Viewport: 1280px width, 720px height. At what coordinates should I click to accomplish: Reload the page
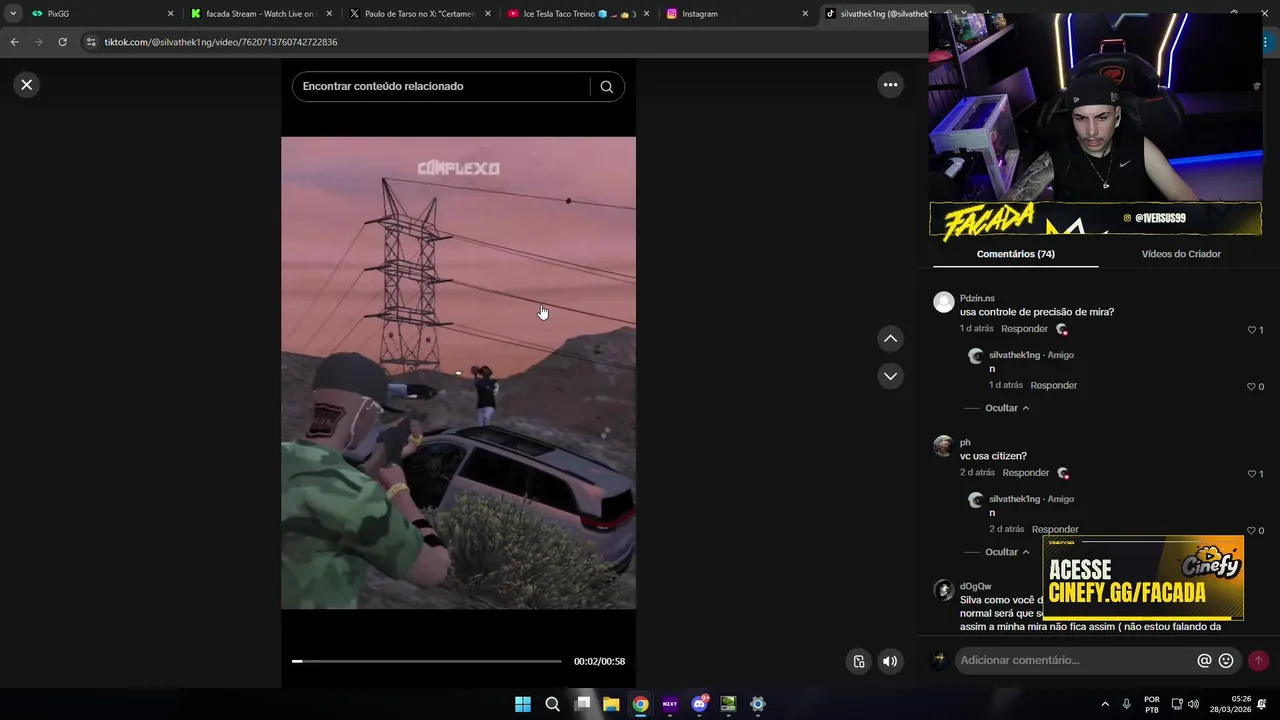(x=62, y=42)
